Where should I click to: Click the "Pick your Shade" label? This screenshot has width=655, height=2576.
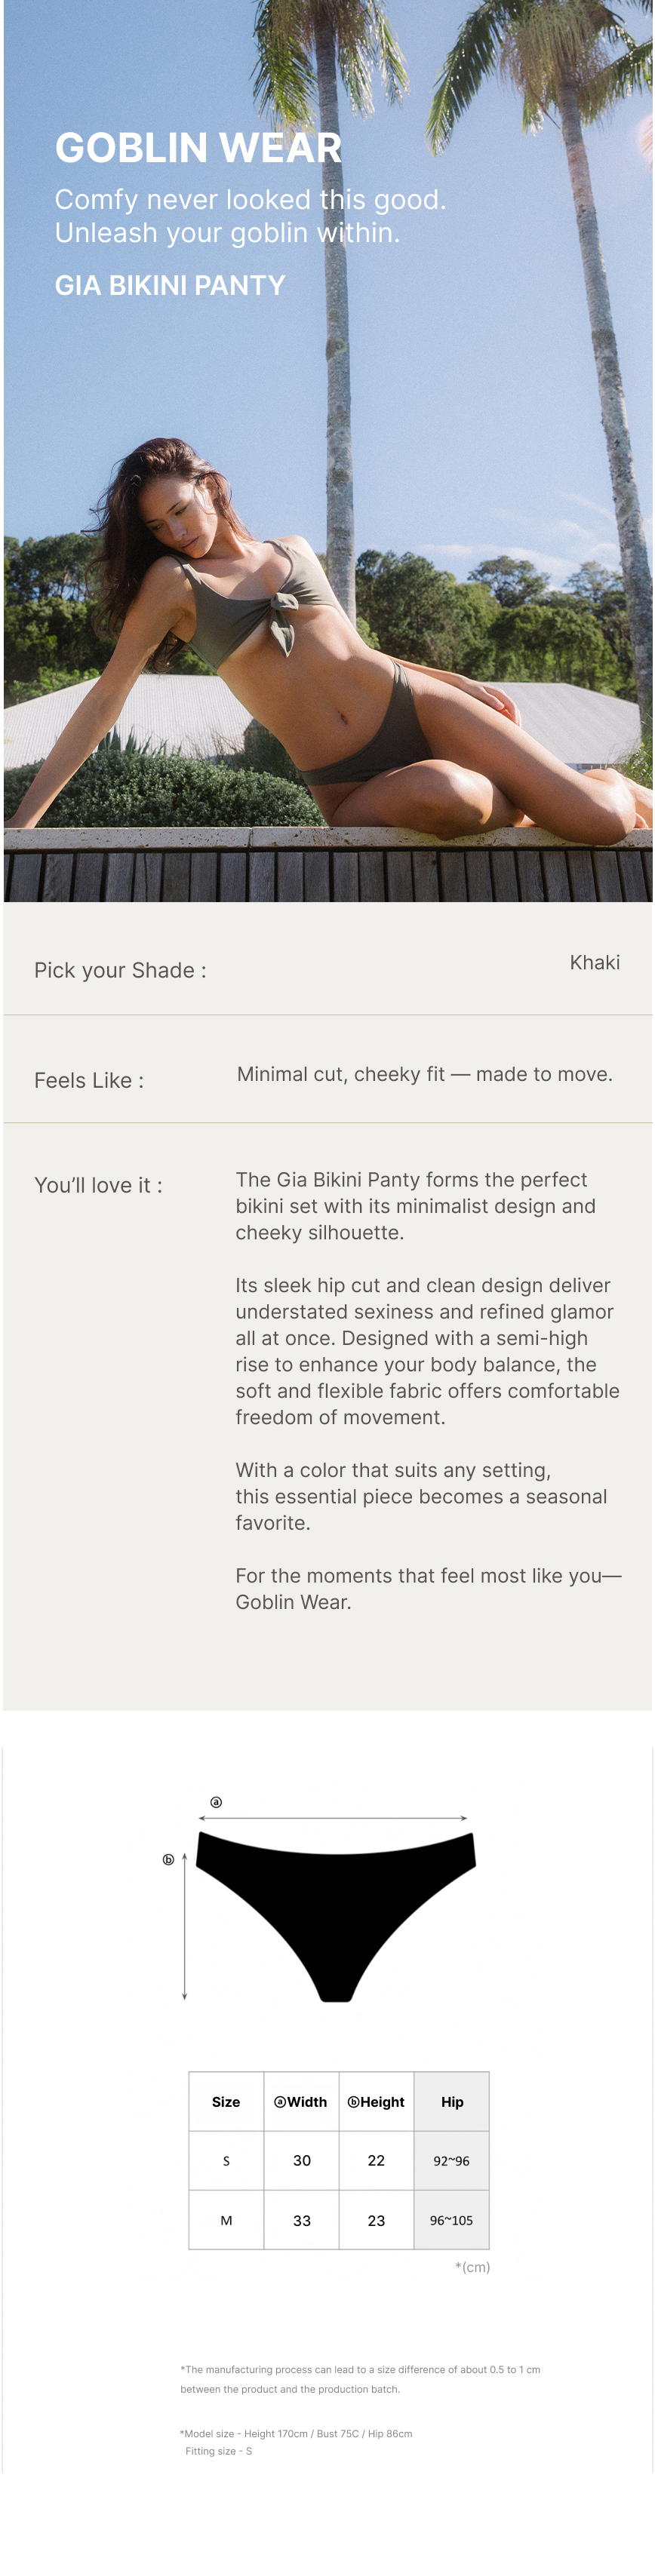coord(120,970)
